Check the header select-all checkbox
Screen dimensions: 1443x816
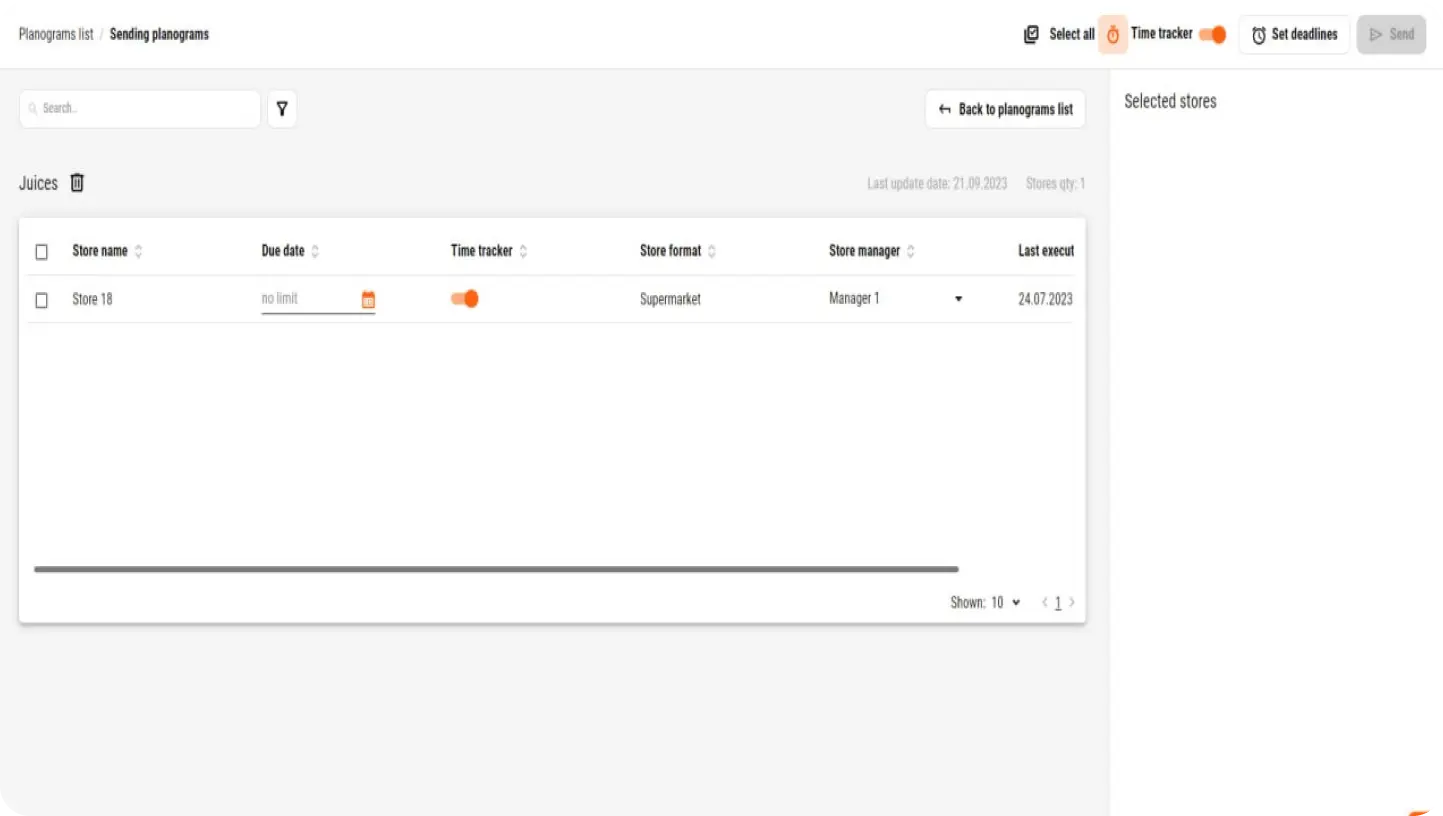pos(41,252)
